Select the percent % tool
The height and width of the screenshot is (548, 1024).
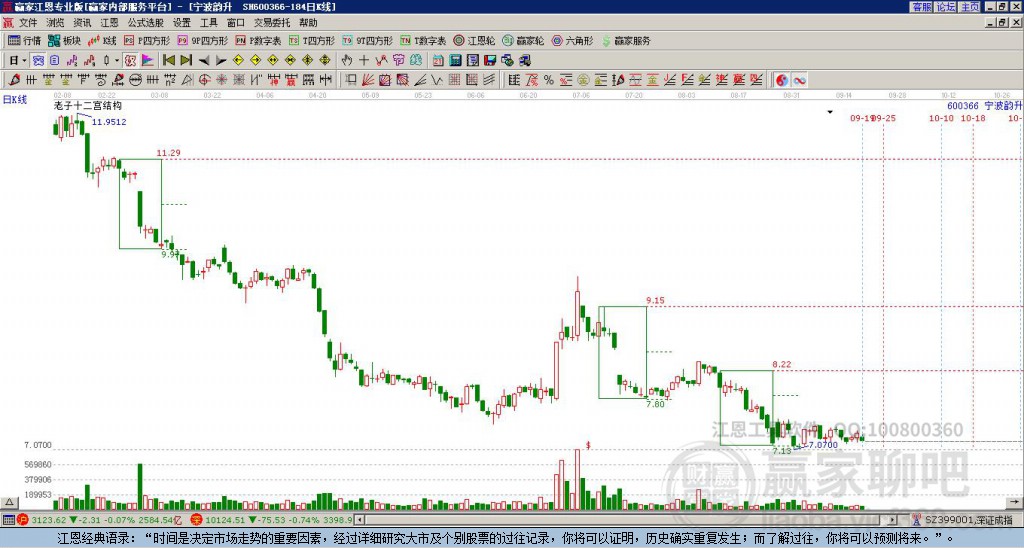pos(549,80)
